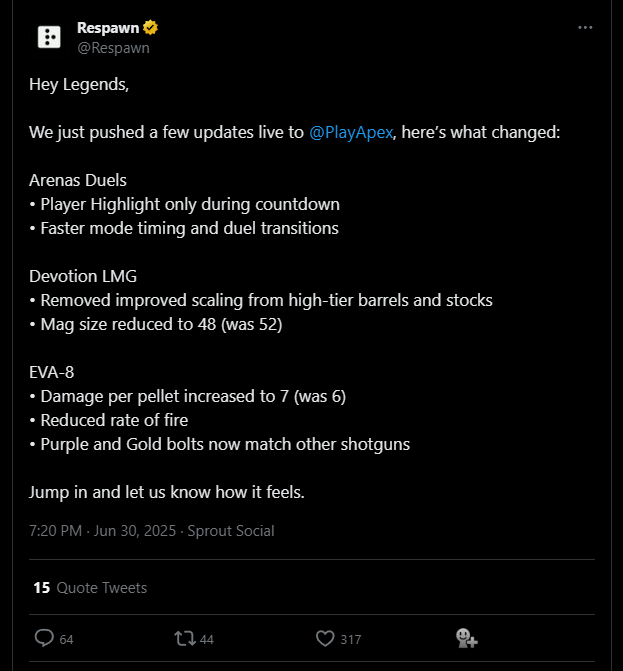Follow the @PlayApex mention link
623x671 pixels.
pyautogui.click(x=351, y=132)
